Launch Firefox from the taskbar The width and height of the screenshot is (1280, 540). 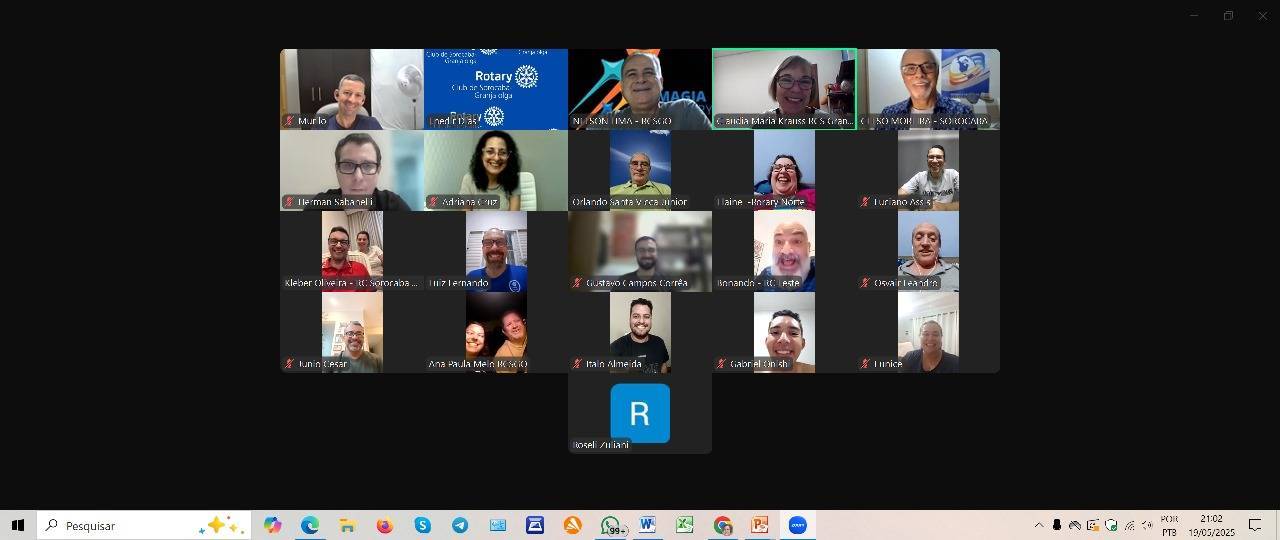[x=384, y=525]
